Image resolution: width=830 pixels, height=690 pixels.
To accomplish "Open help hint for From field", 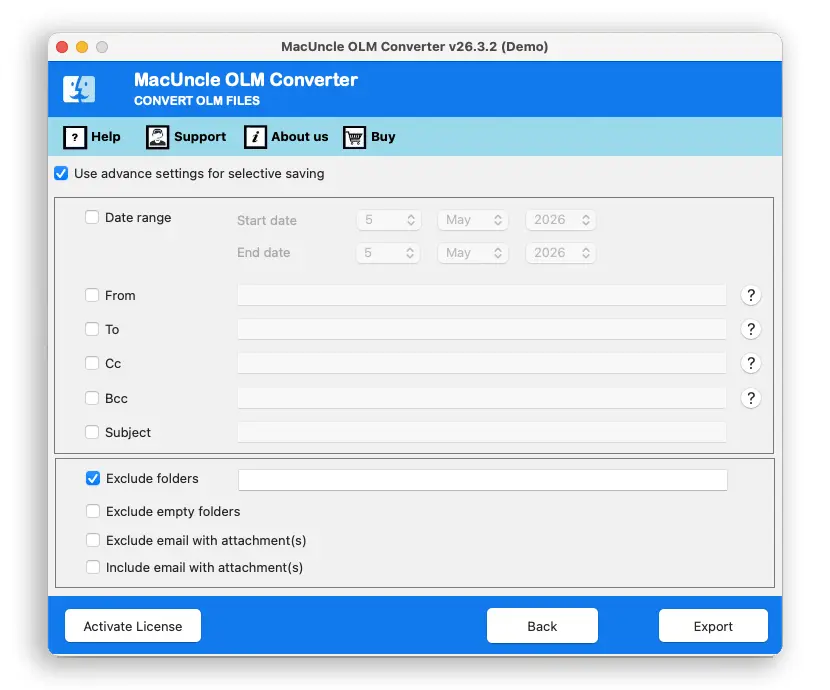I will 751,295.
